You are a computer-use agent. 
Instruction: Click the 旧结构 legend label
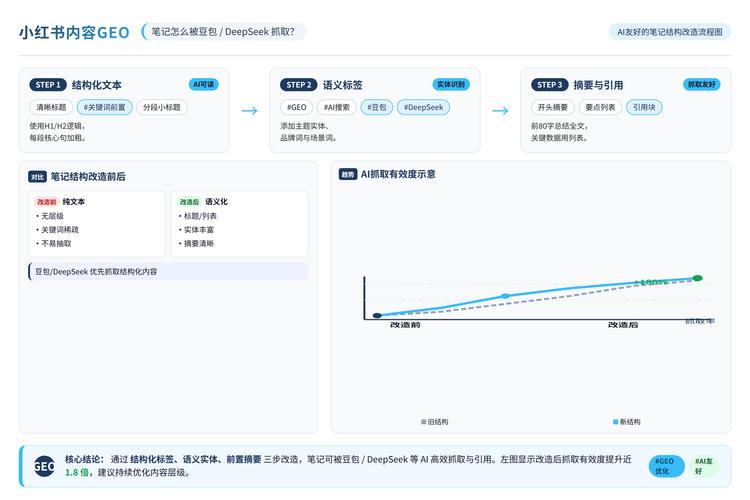coord(438,422)
